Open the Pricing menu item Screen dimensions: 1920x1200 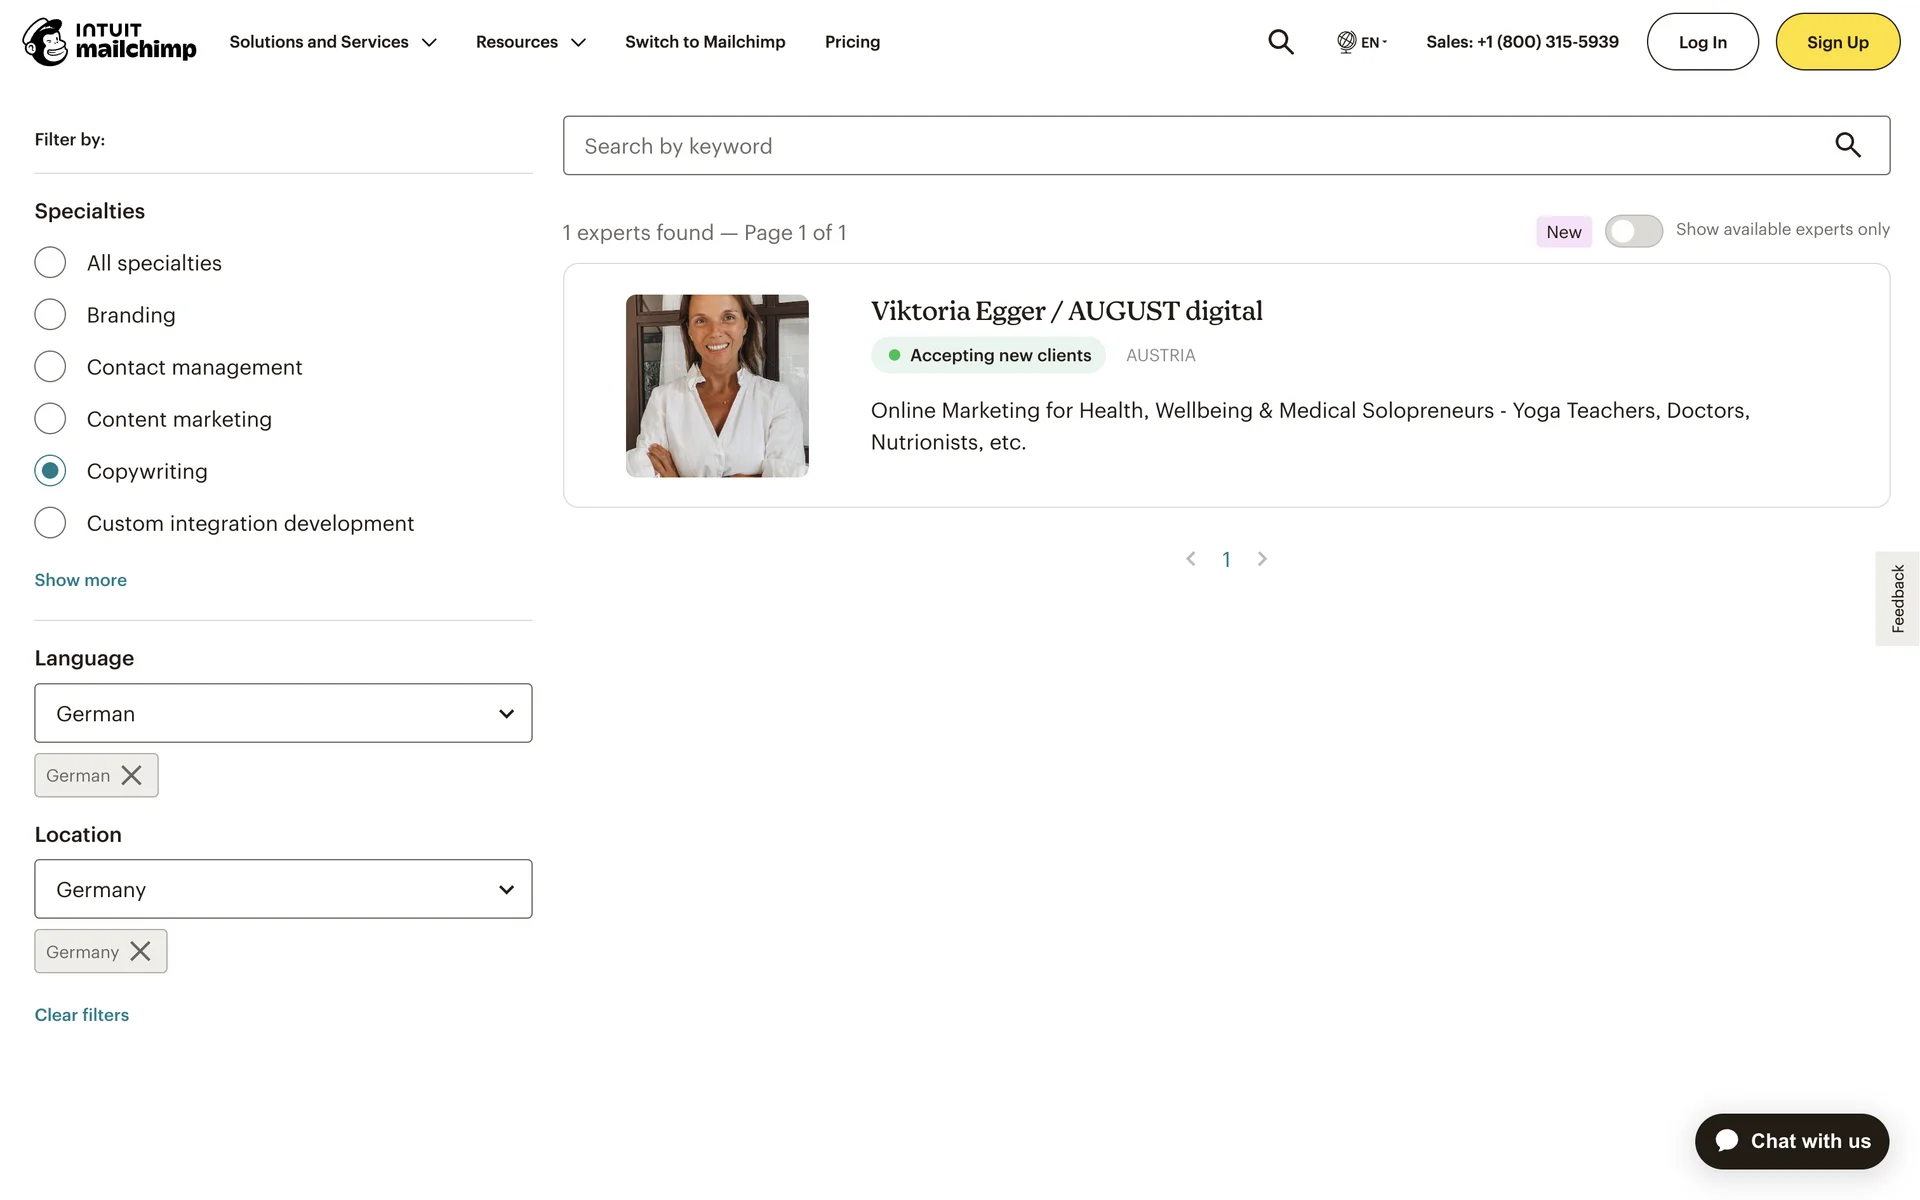tap(852, 42)
